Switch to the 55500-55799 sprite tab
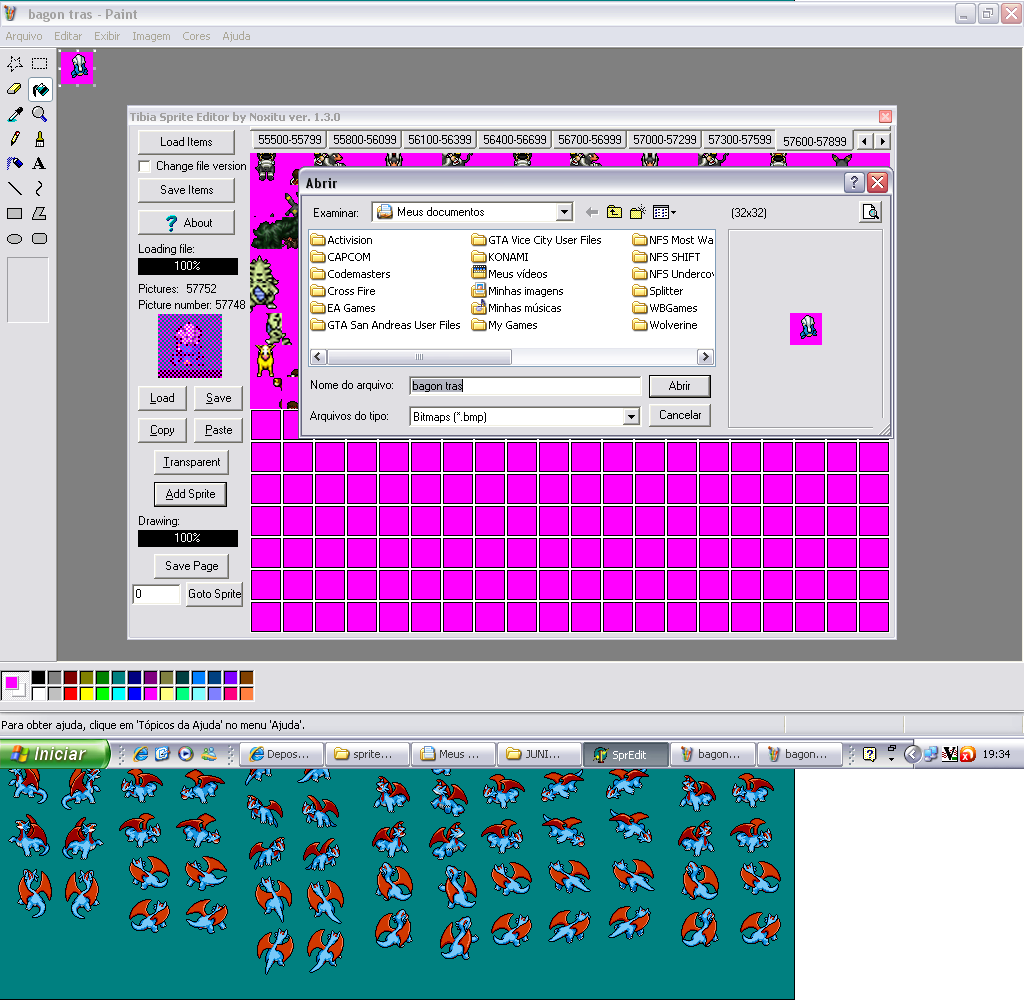 (289, 140)
